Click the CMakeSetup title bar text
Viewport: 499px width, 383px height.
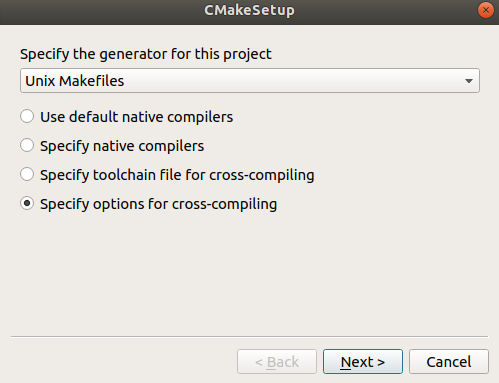249,10
